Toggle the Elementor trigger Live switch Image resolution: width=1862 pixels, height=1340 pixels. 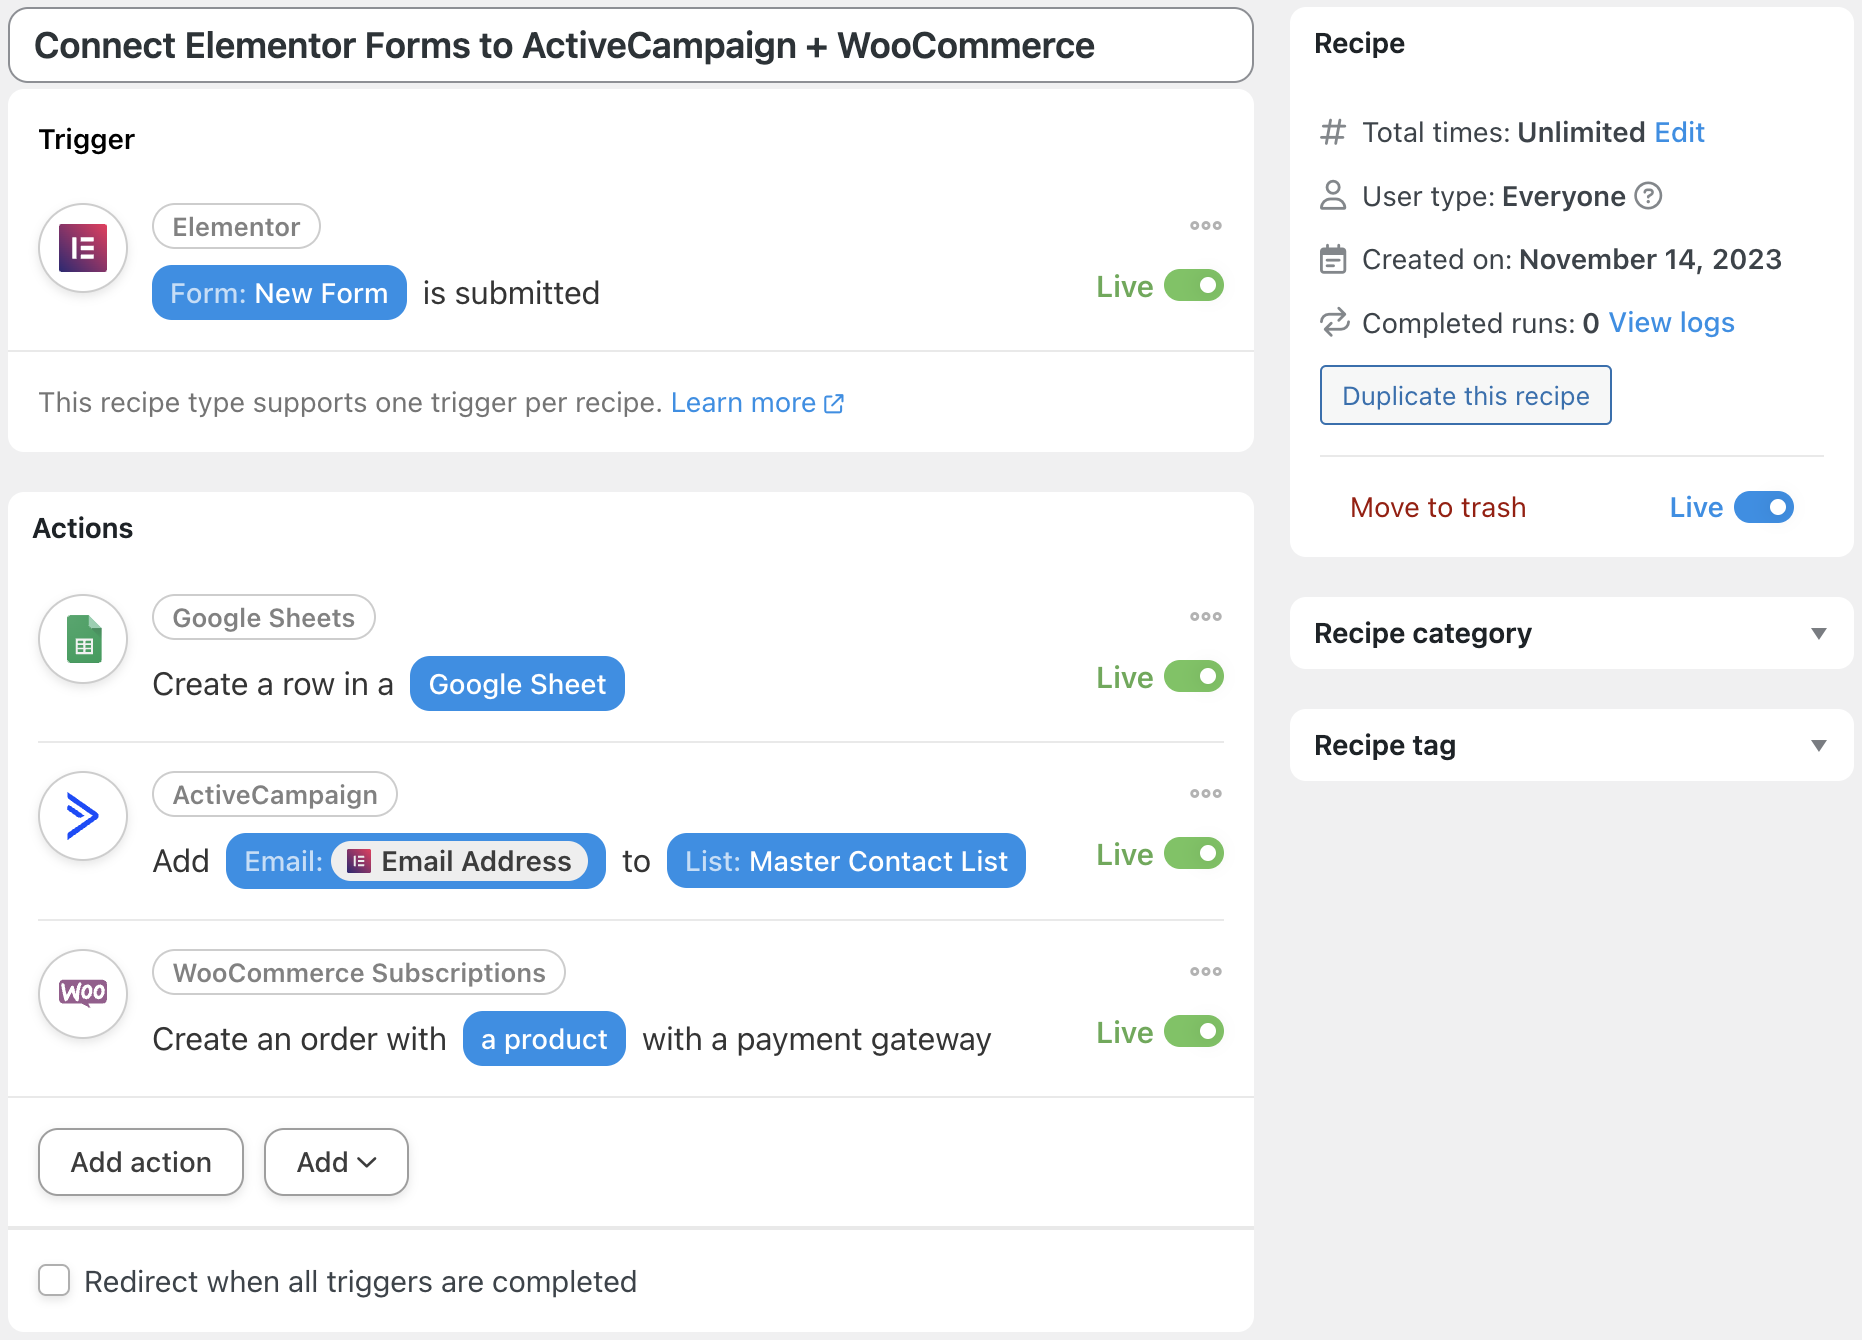coord(1194,286)
